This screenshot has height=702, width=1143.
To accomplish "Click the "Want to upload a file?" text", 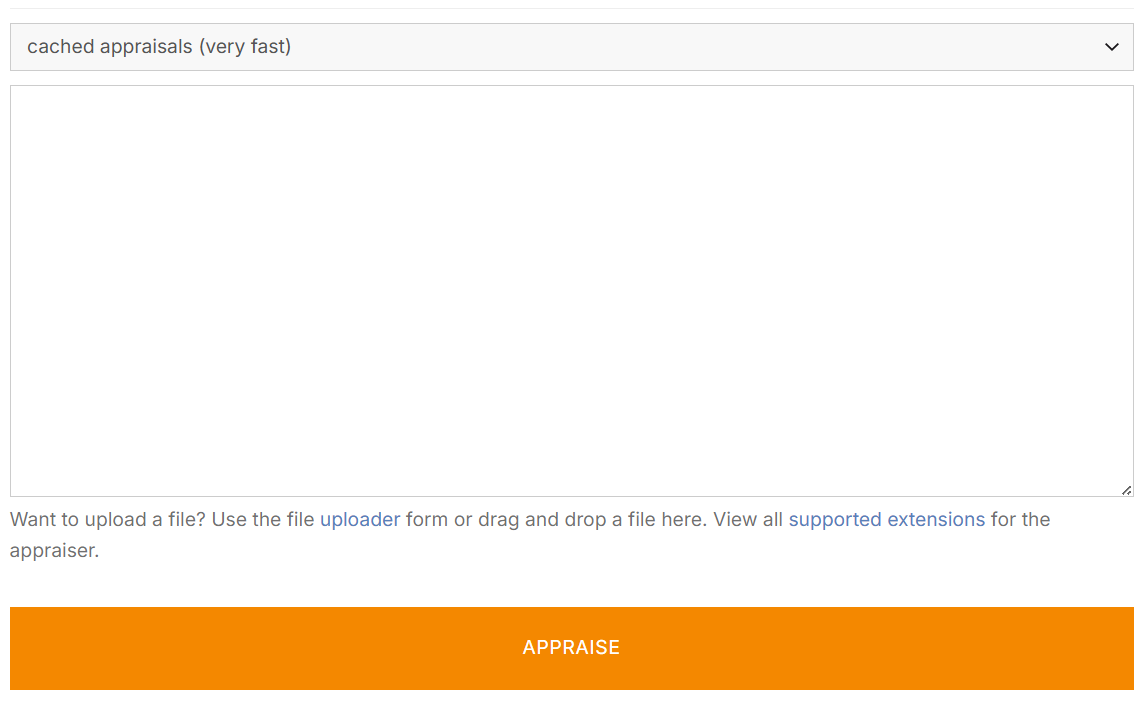I will pos(110,520).
